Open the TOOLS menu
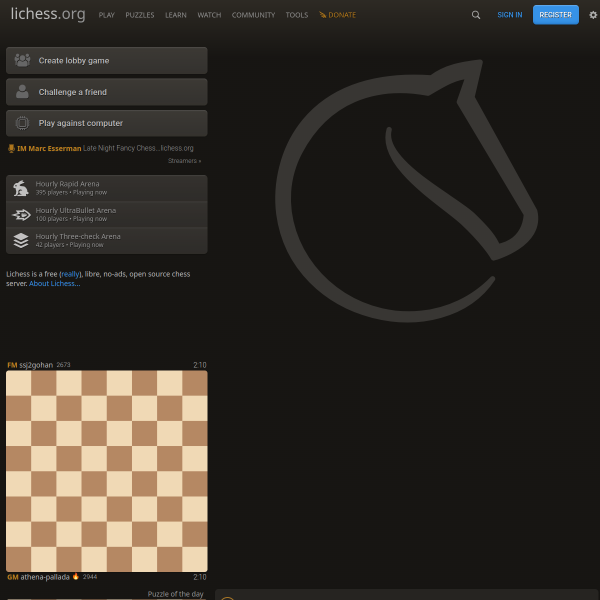The width and height of the screenshot is (600, 600). pos(297,15)
